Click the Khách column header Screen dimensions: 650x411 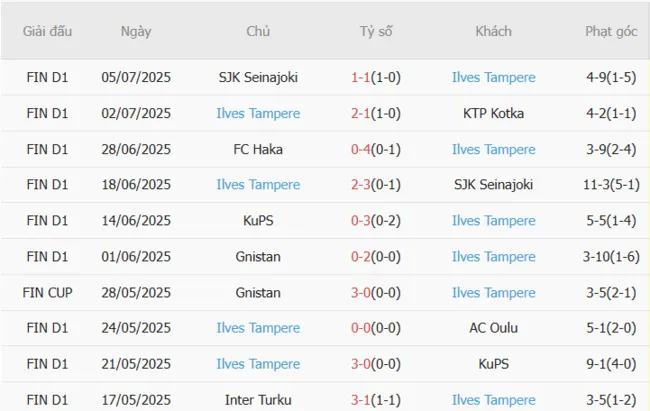493,31
